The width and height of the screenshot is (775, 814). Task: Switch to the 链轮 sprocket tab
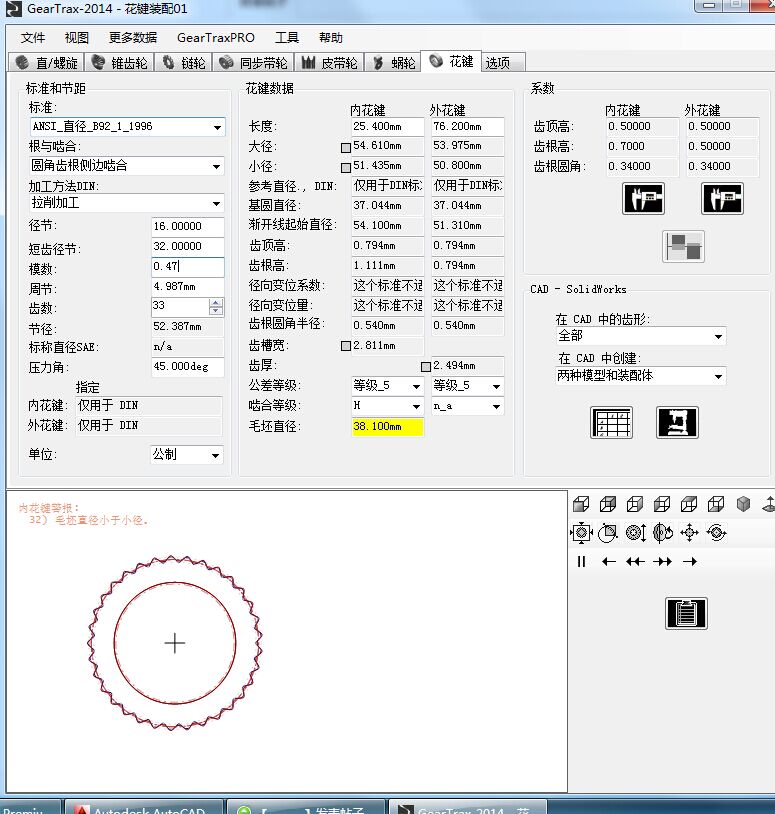pos(184,63)
